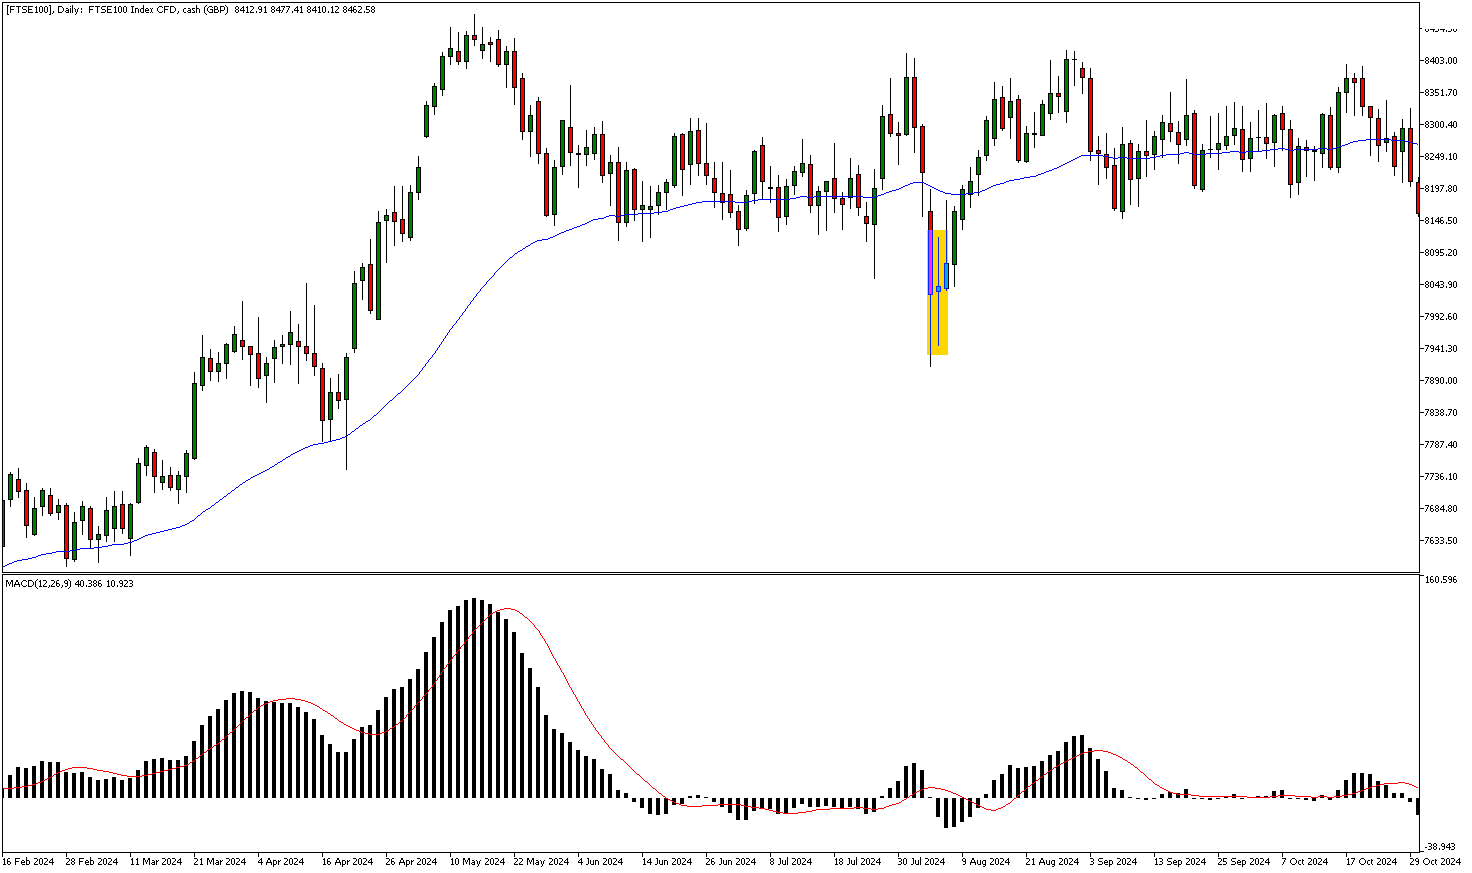Click the 11 Mar 2024 date label

[156, 861]
